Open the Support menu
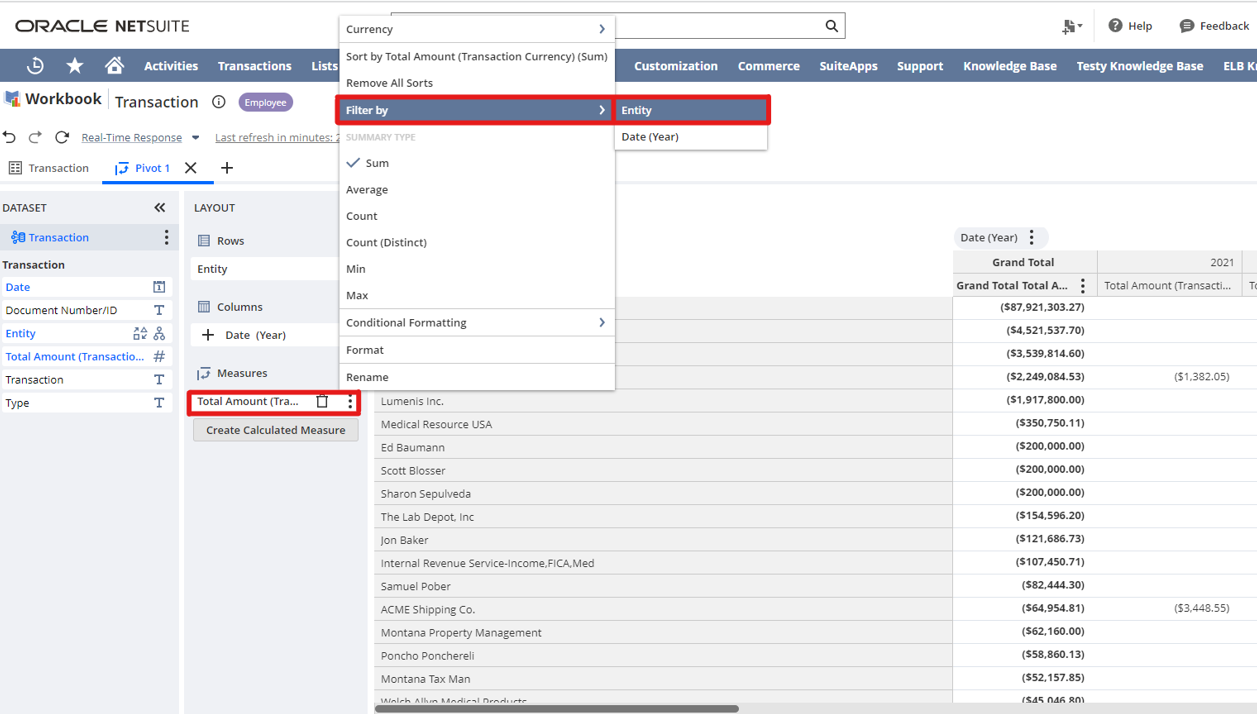 click(920, 66)
